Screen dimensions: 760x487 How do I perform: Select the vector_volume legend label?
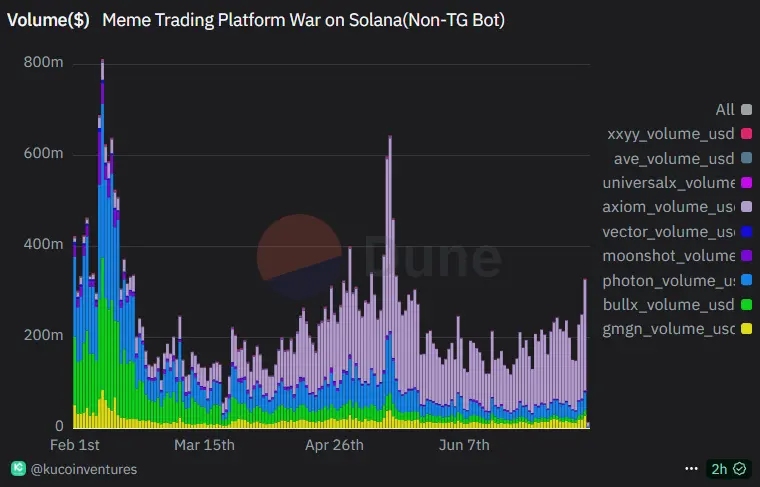coord(669,232)
